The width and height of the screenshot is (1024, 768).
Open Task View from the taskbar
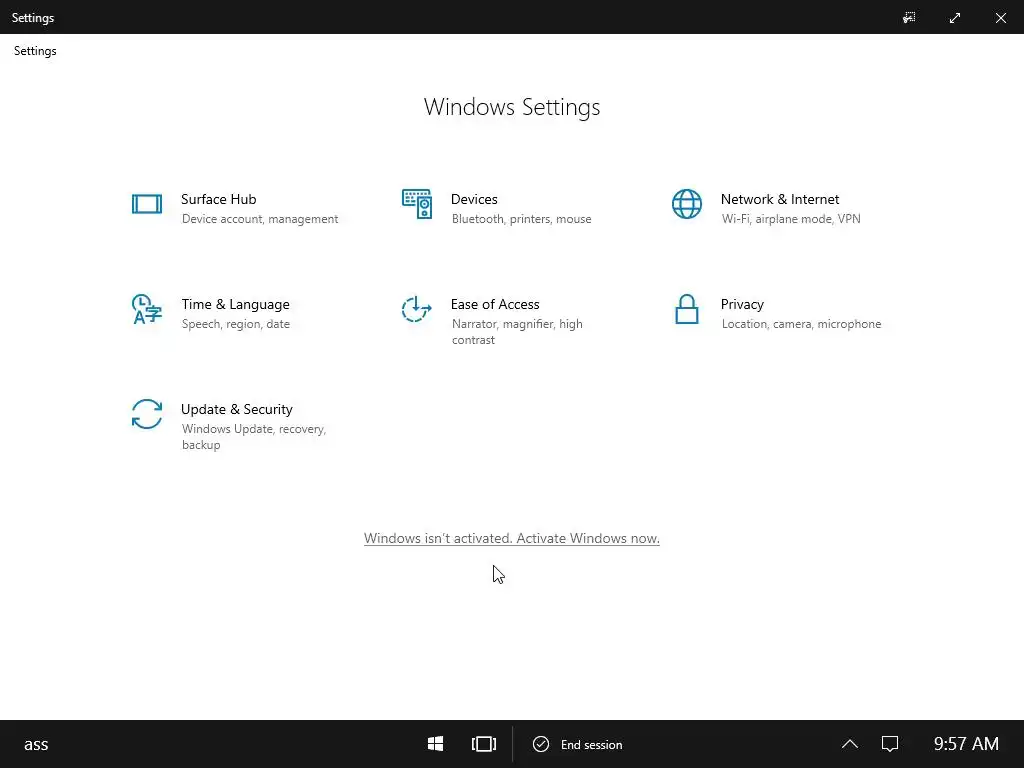point(484,744)
